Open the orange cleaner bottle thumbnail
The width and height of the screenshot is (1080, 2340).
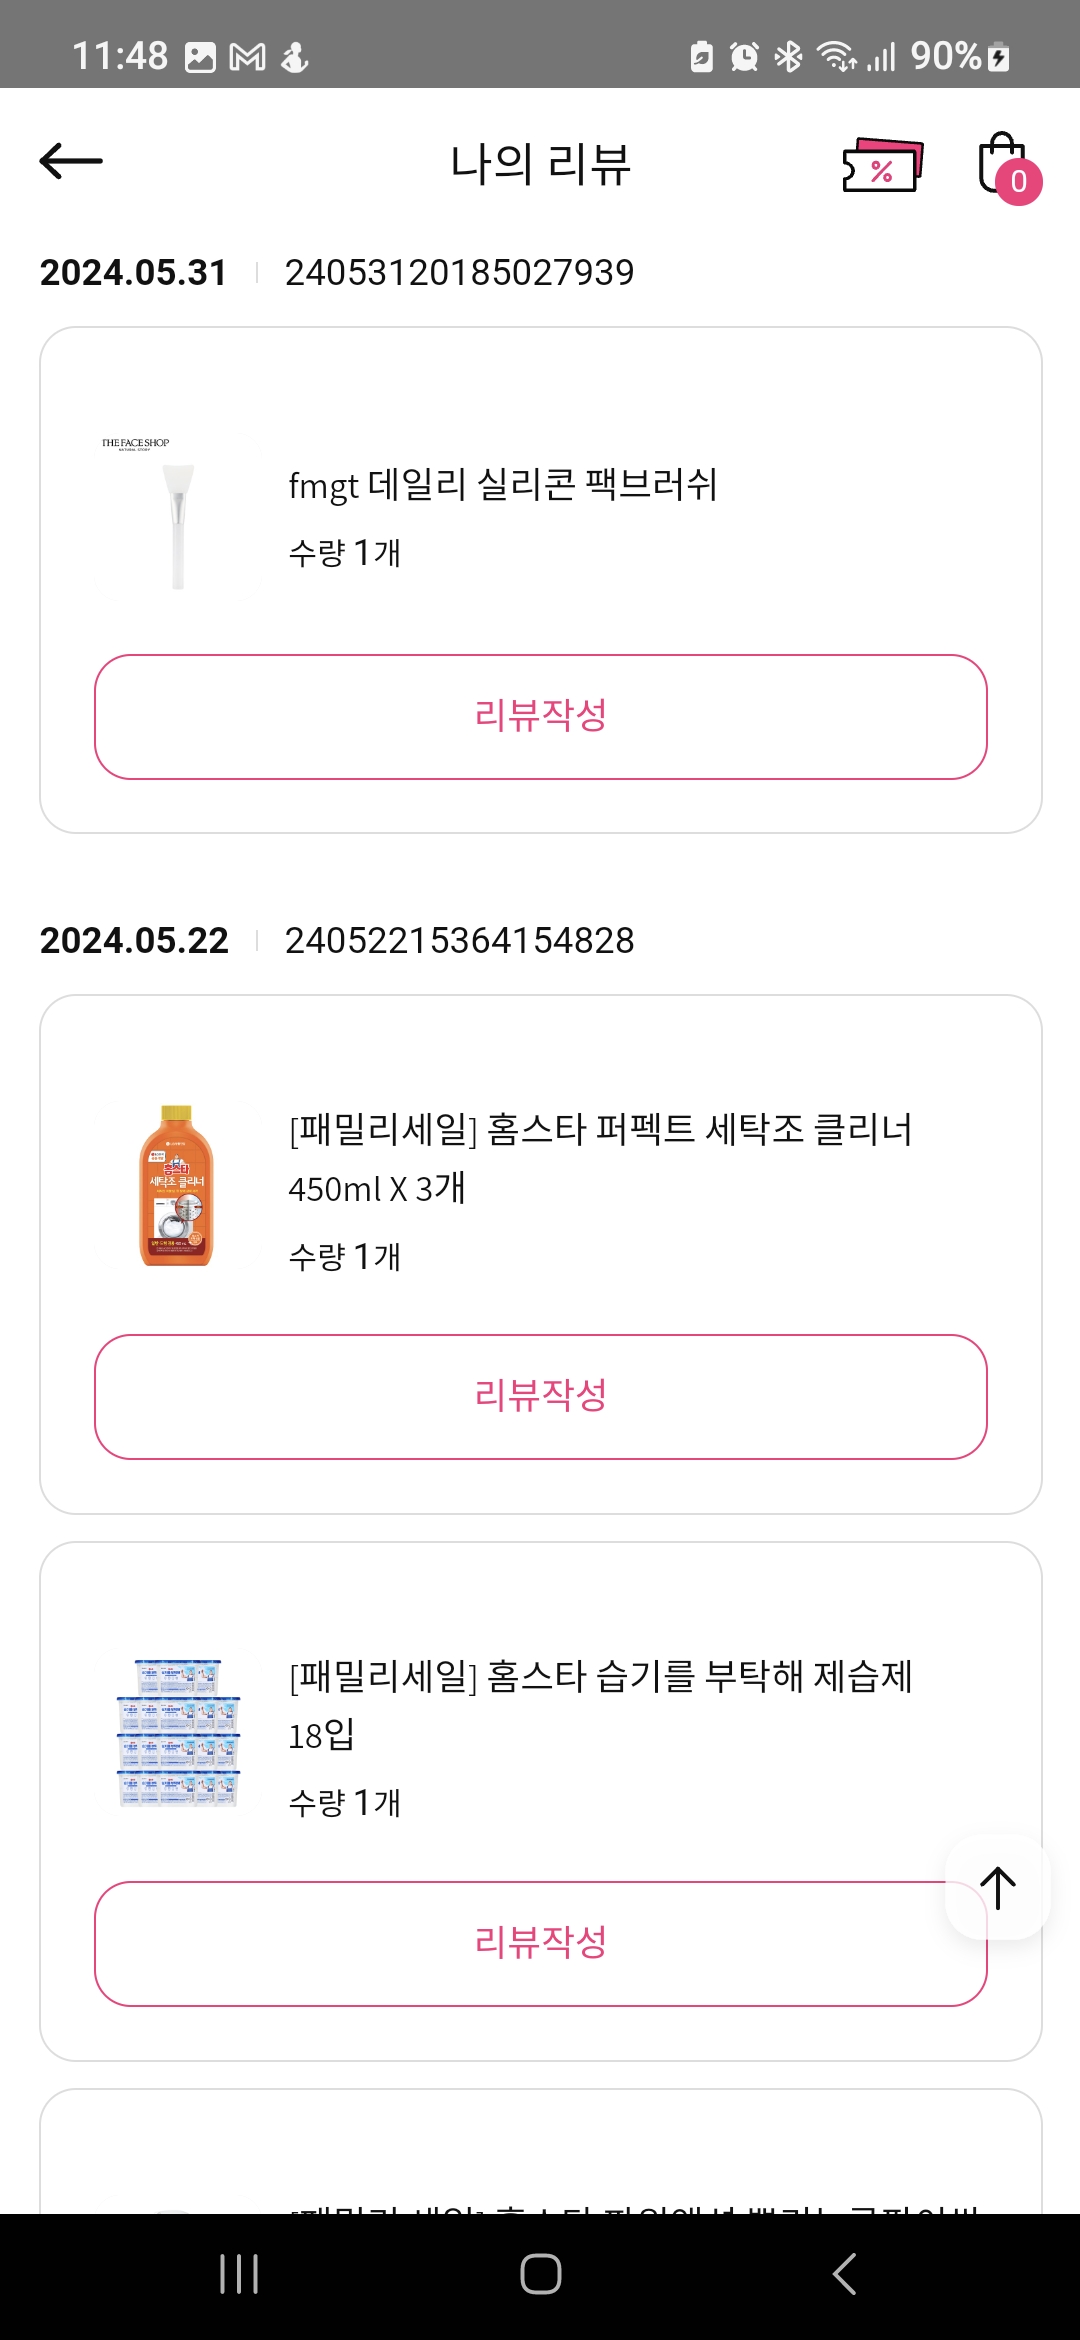(177, 1186)
